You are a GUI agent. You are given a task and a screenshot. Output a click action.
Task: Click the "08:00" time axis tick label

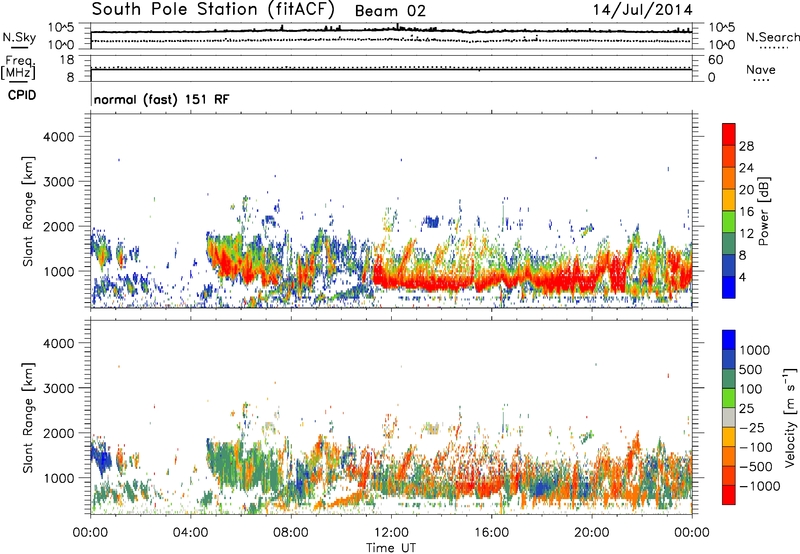290,533
